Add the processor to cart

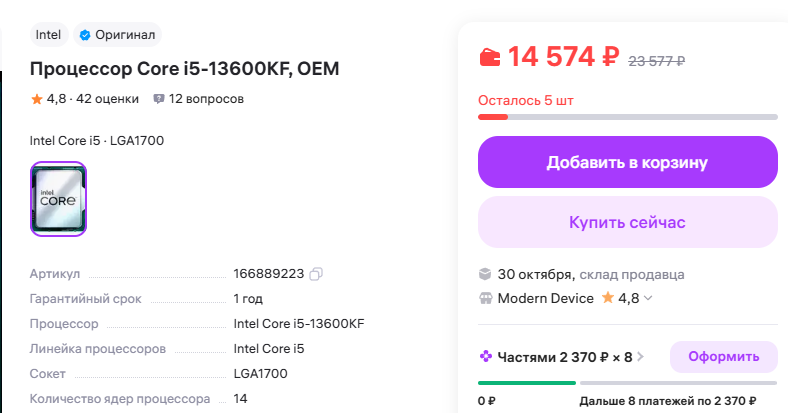[x=627, y=162]
